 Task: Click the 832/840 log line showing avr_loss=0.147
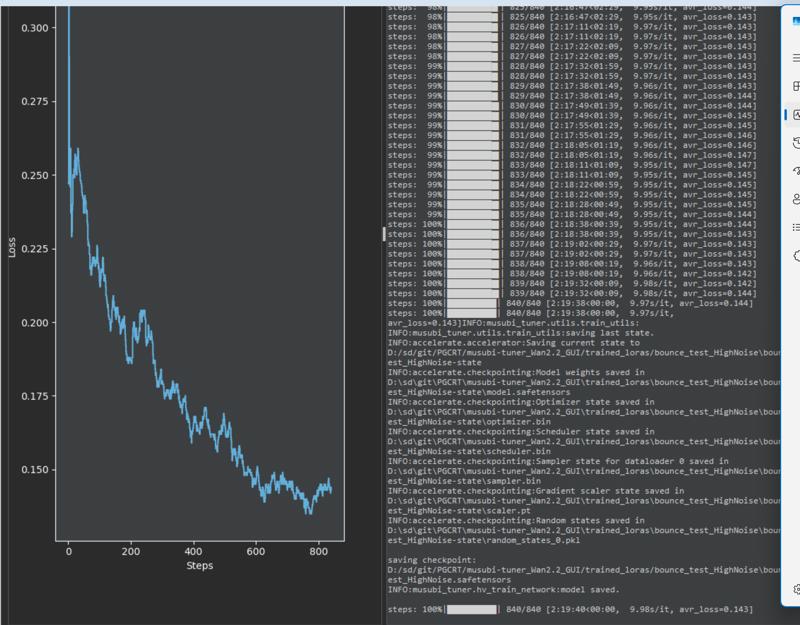572,155
